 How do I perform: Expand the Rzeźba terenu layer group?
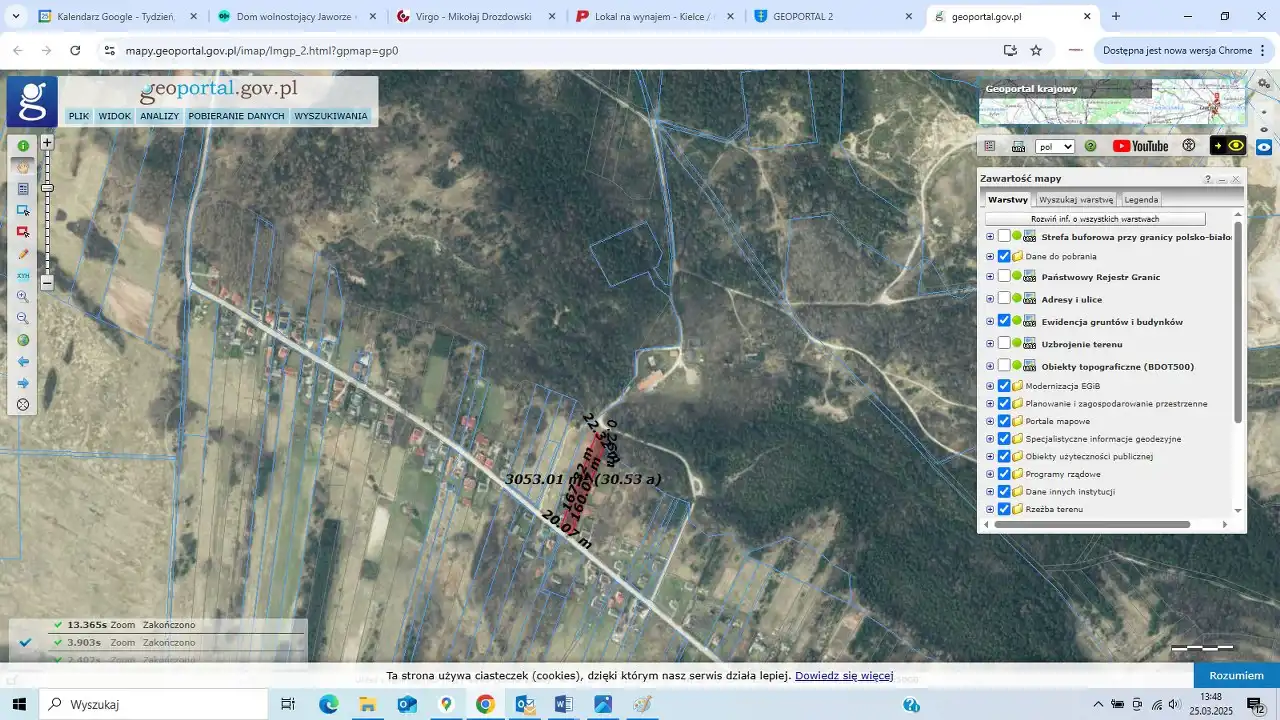click(990, 510)
